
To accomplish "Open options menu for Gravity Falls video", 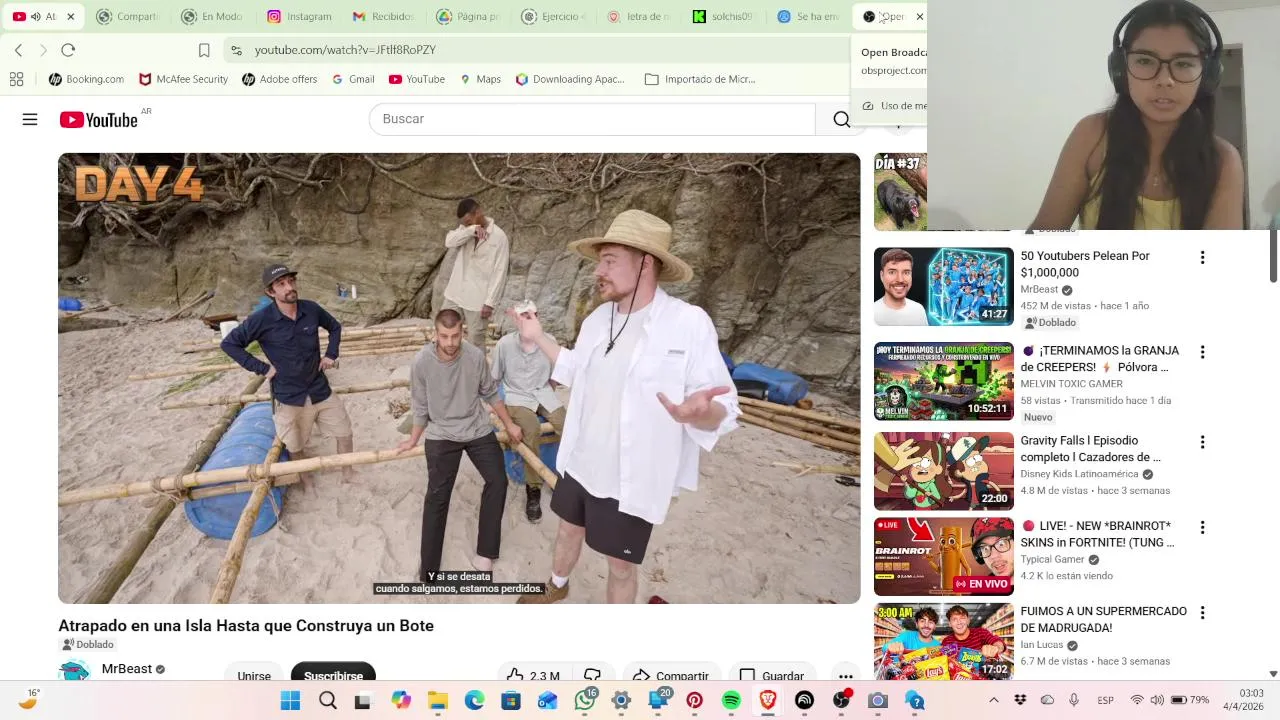I will point(1202,442).
